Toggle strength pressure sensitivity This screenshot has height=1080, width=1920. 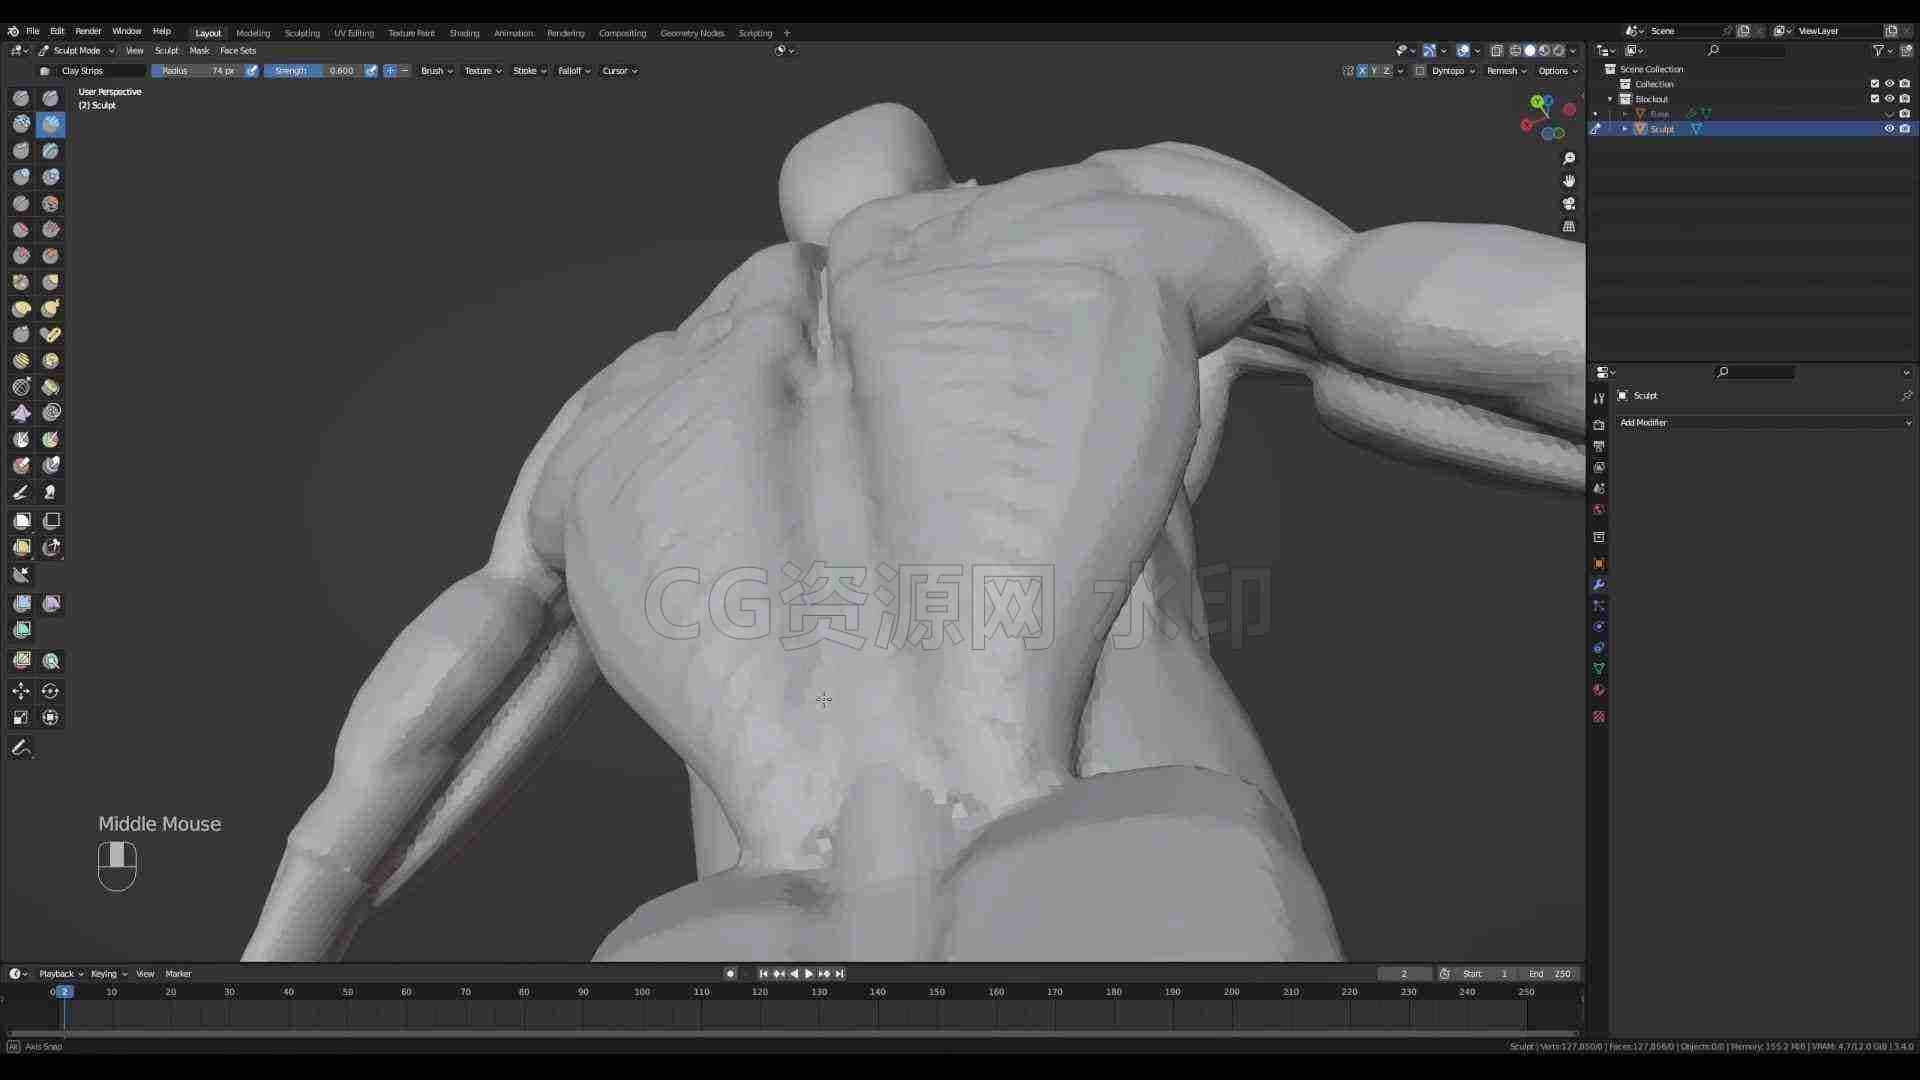(371, 71)
